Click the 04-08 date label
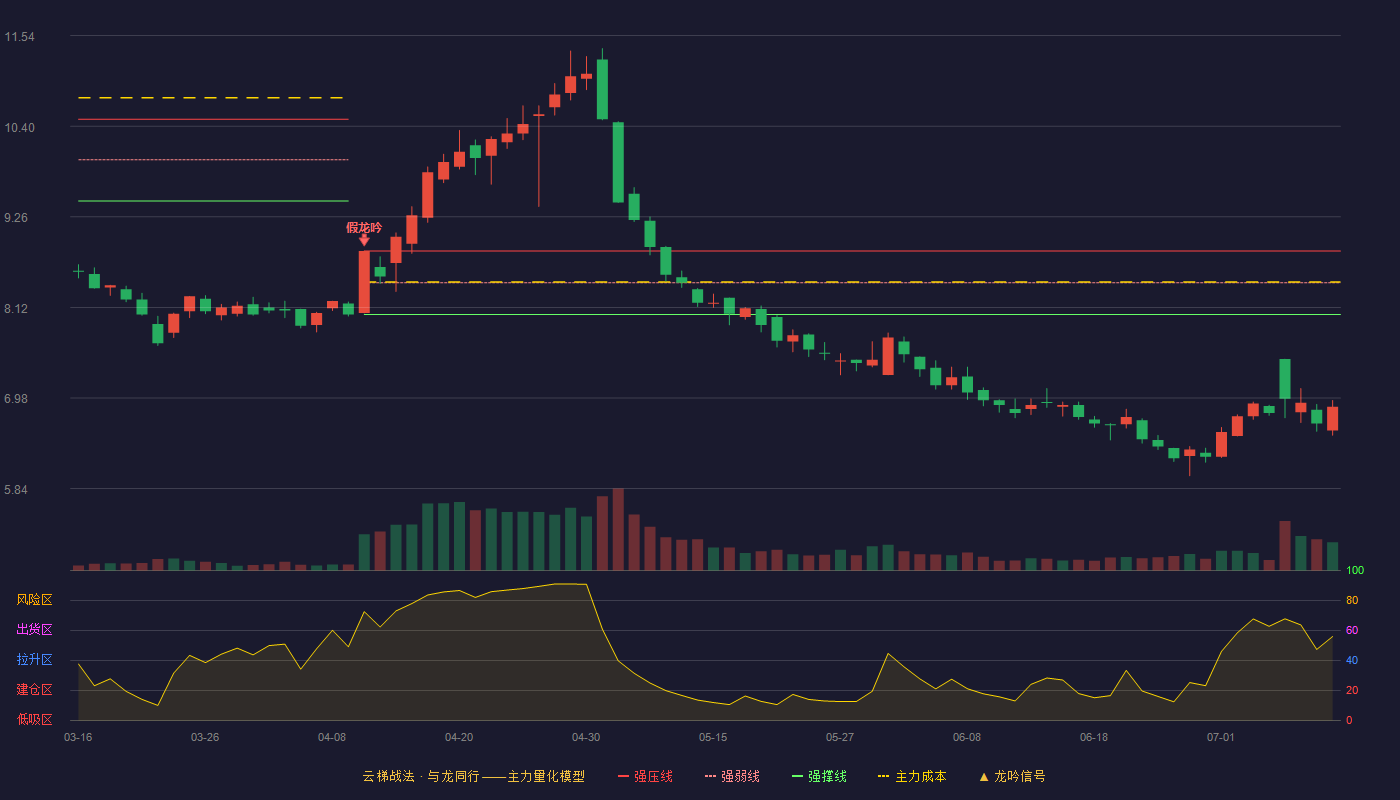Screen dimensions: 1400x800 (332, 737)
